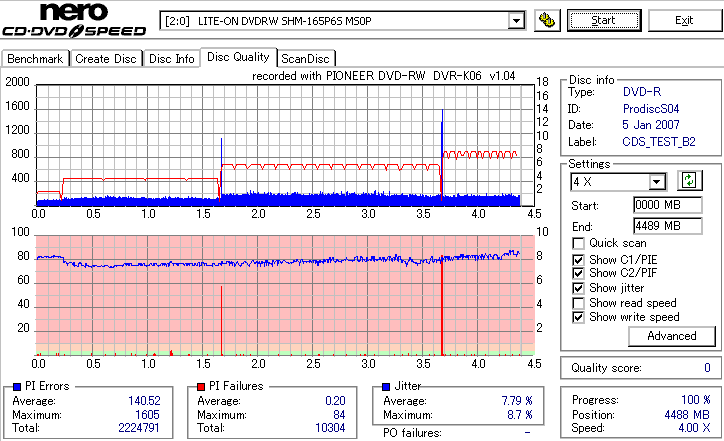Click the Jitter average 7.79 %
Viewport: 724px width, 441px height.
(x=517, y=401)
